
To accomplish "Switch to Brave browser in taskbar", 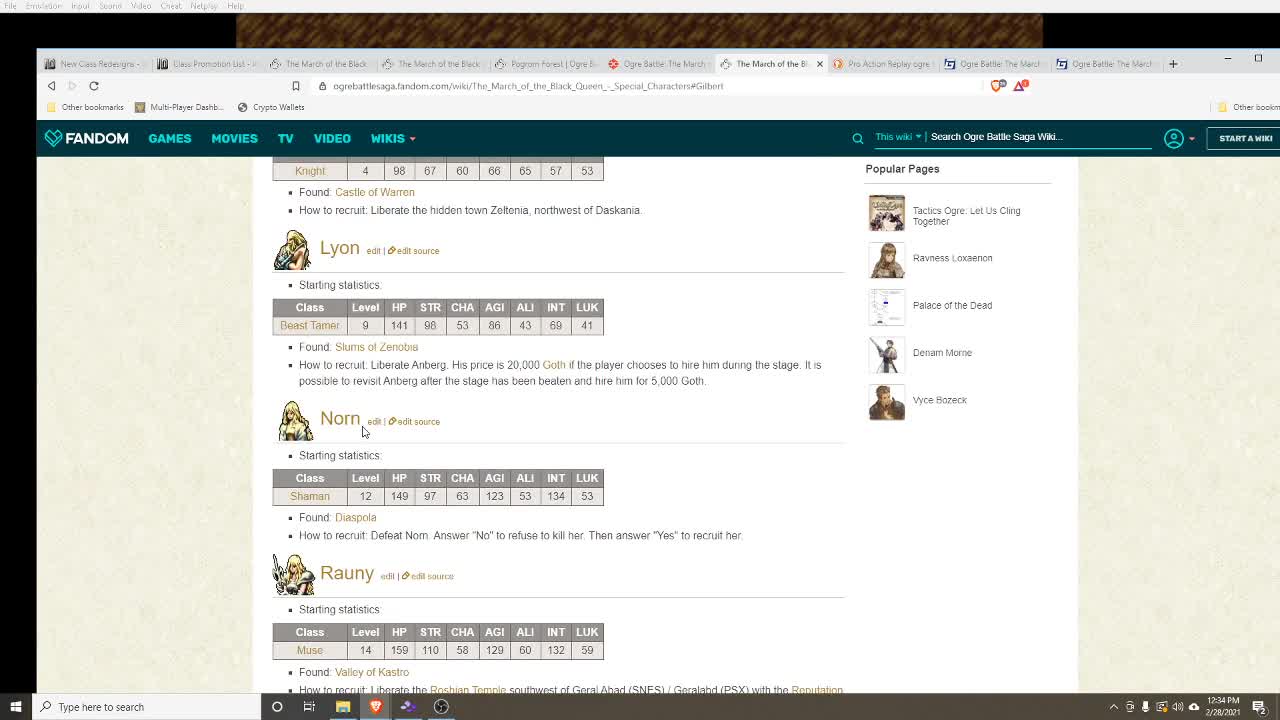I will click(376, 707).
